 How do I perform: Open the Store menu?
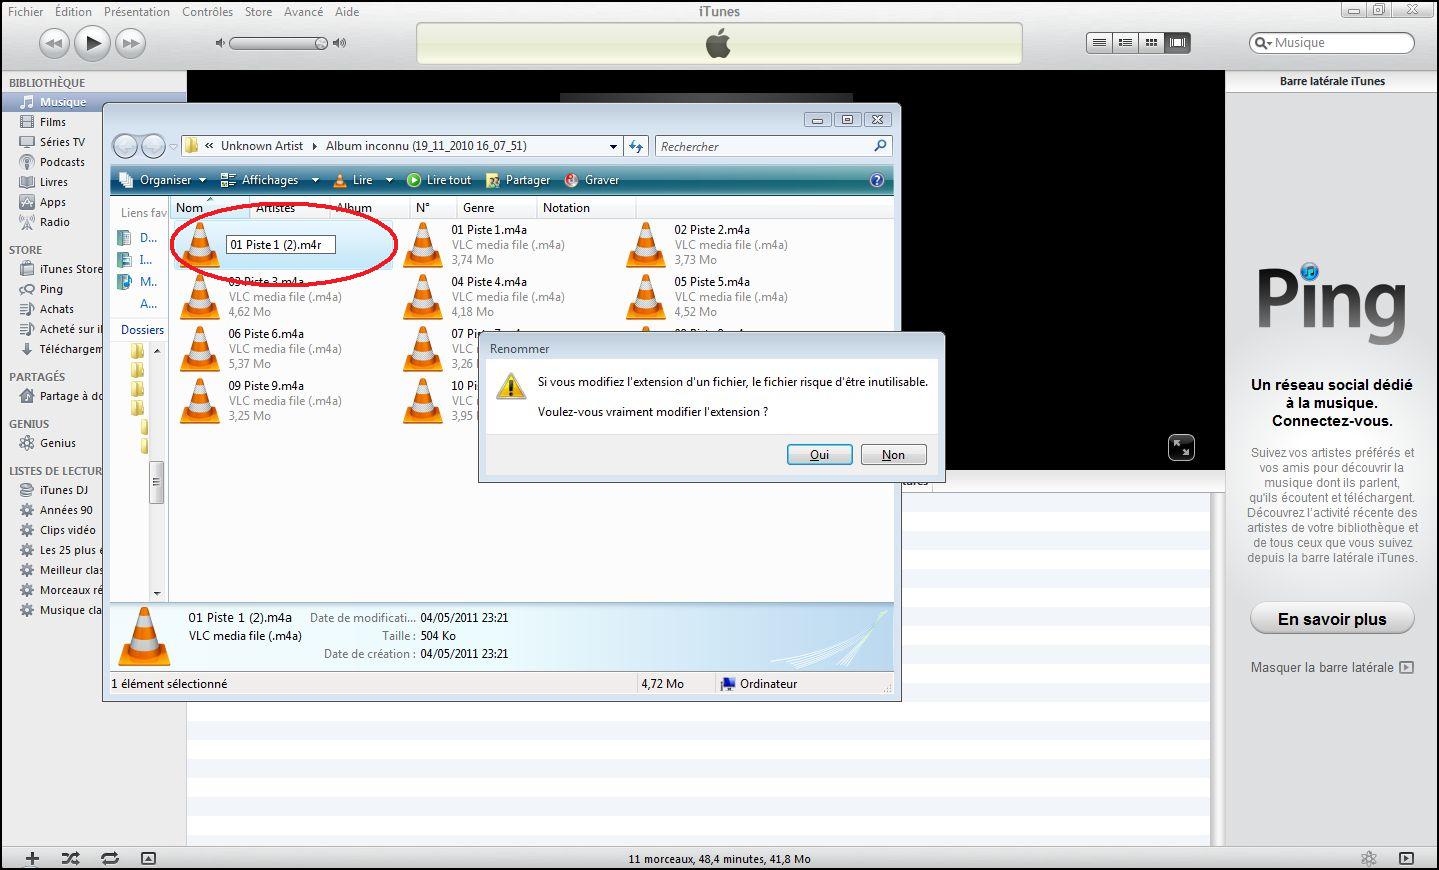pyautogui.click(x=258, y=12)
